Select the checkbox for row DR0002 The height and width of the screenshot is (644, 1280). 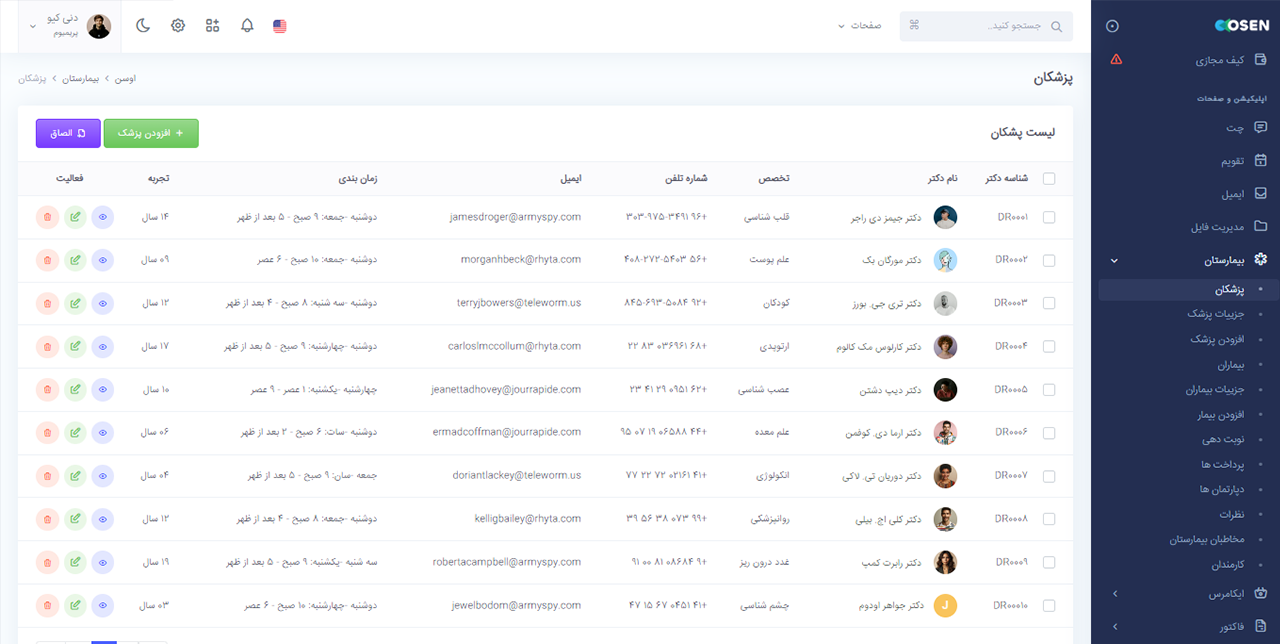tap(1049, 260)
